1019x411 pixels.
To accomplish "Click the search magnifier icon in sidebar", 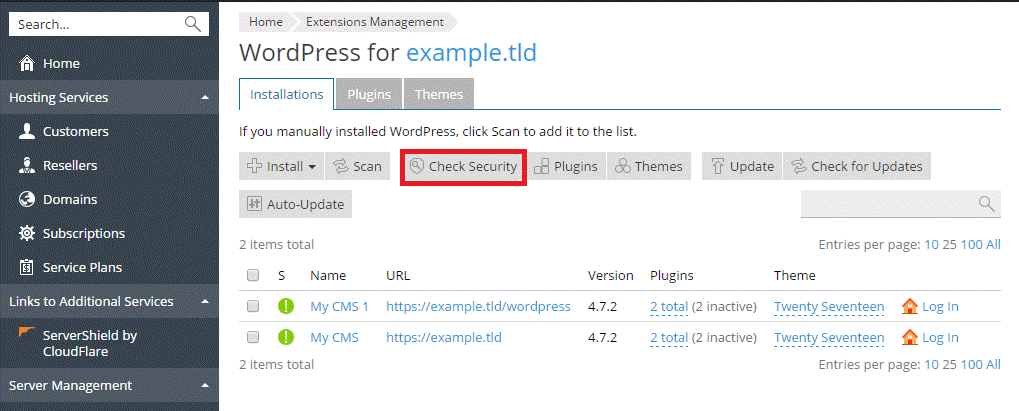I will (x=193, y=24).
